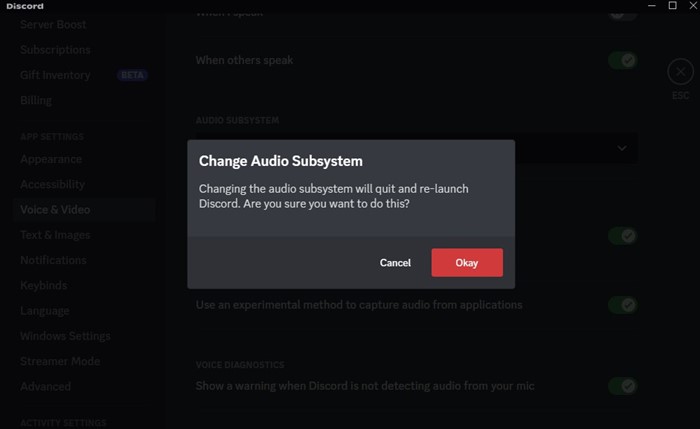
Task: Open Advanced settings
Action: (46, 387)
